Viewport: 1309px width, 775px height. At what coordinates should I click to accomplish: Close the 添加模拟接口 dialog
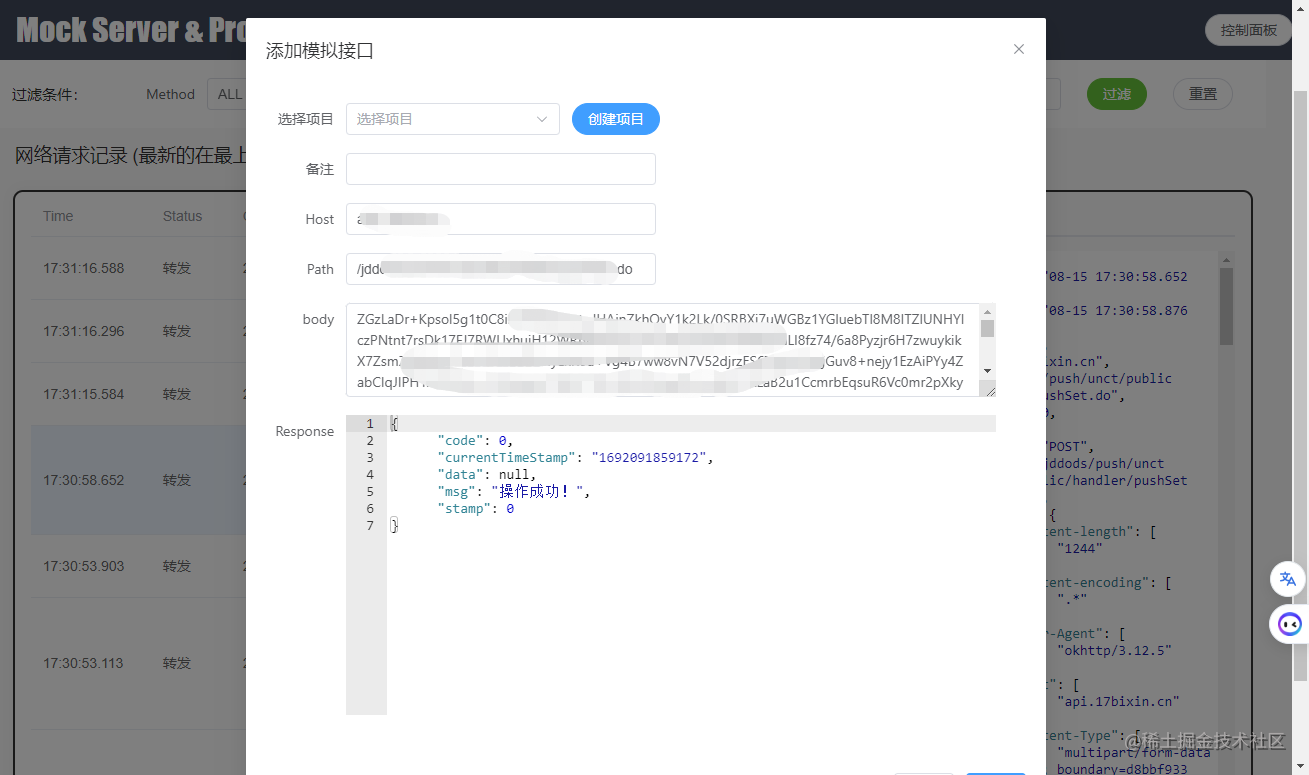[1019, 49]
